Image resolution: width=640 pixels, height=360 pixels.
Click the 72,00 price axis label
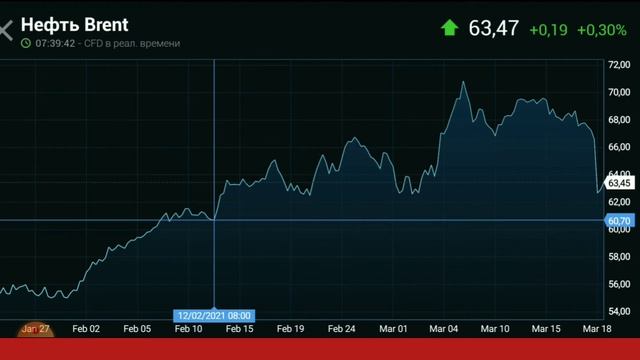tap(619, 64)
